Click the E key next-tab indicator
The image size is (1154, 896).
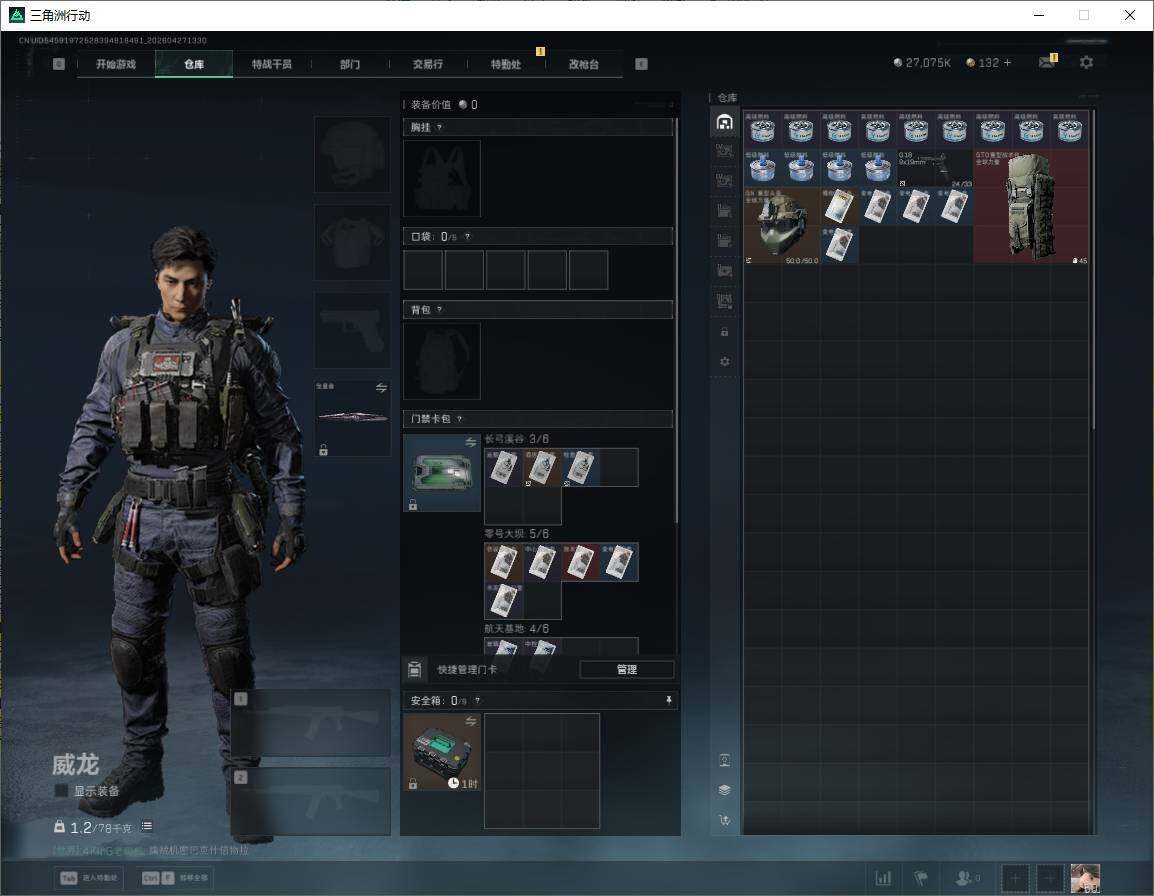(x=641, y=64)
